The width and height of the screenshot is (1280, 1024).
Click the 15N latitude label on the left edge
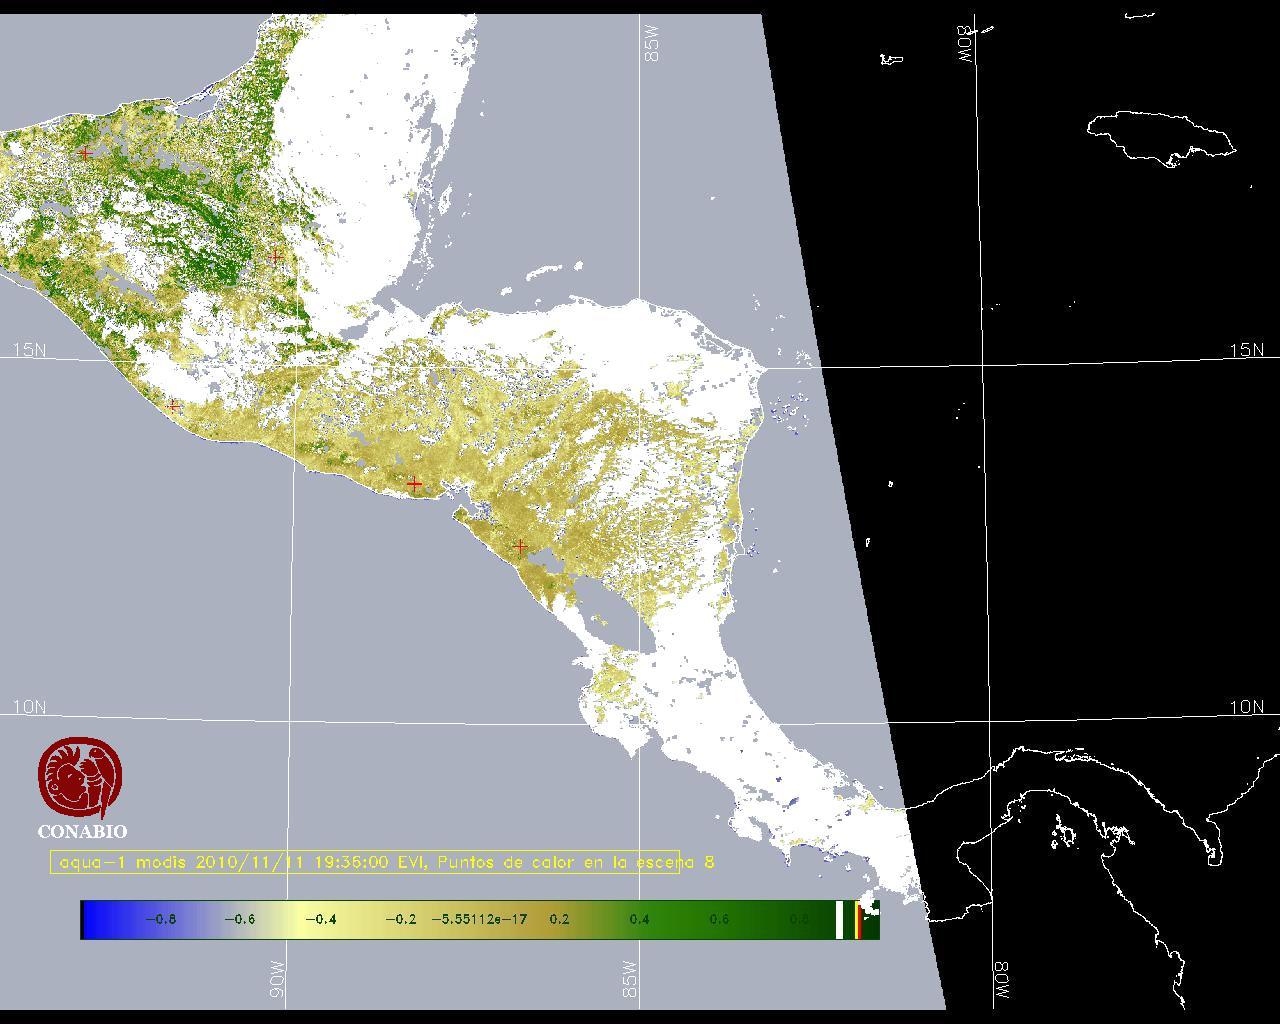pyautogui.click(x=29, y=350)
